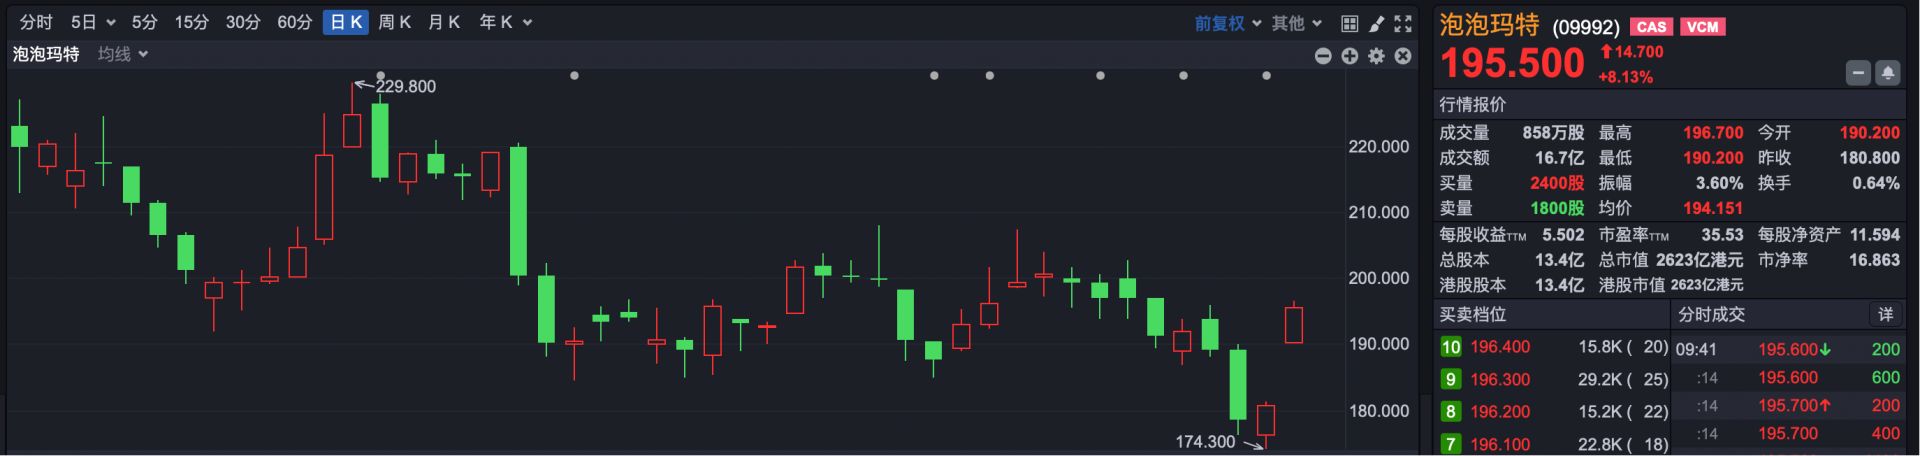Zoom out chart with minus icon
Viewport: 1920px width, 456px height.
(x=1323, y=56)
